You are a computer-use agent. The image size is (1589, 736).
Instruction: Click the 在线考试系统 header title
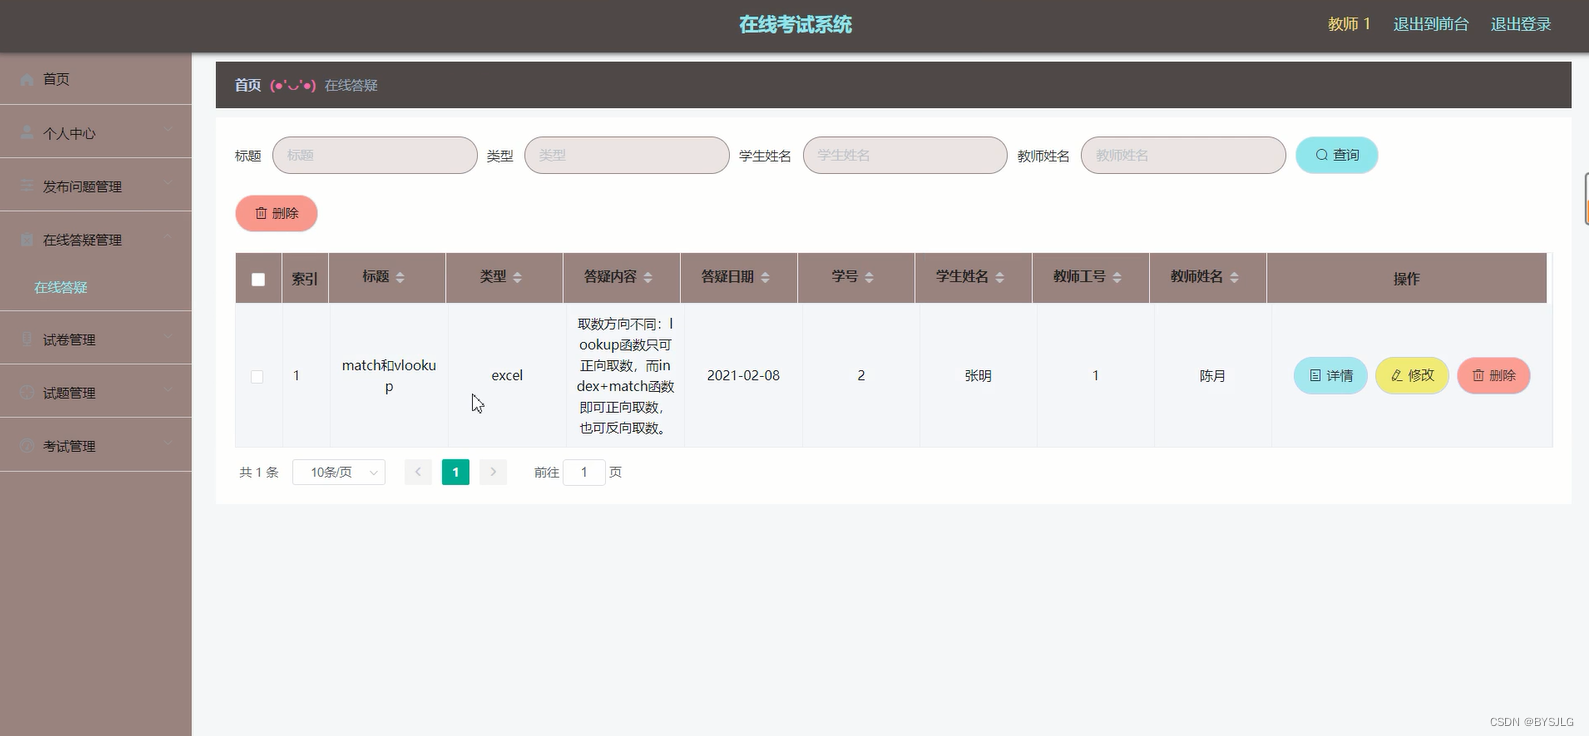tap(795, 24)
